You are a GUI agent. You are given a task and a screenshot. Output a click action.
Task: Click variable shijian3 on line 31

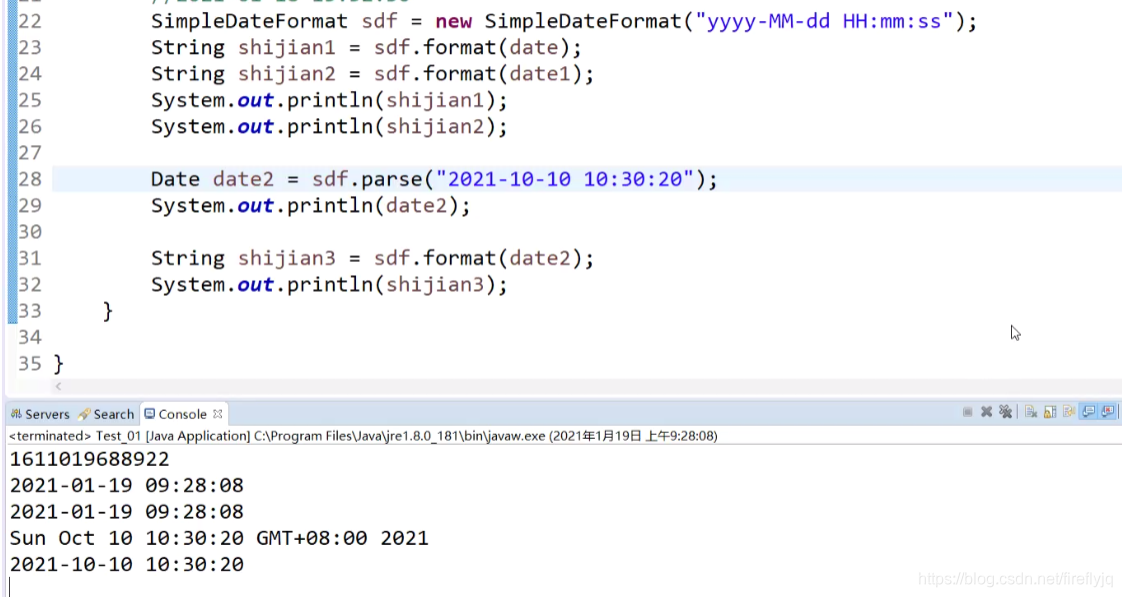[x=286, y=258]
